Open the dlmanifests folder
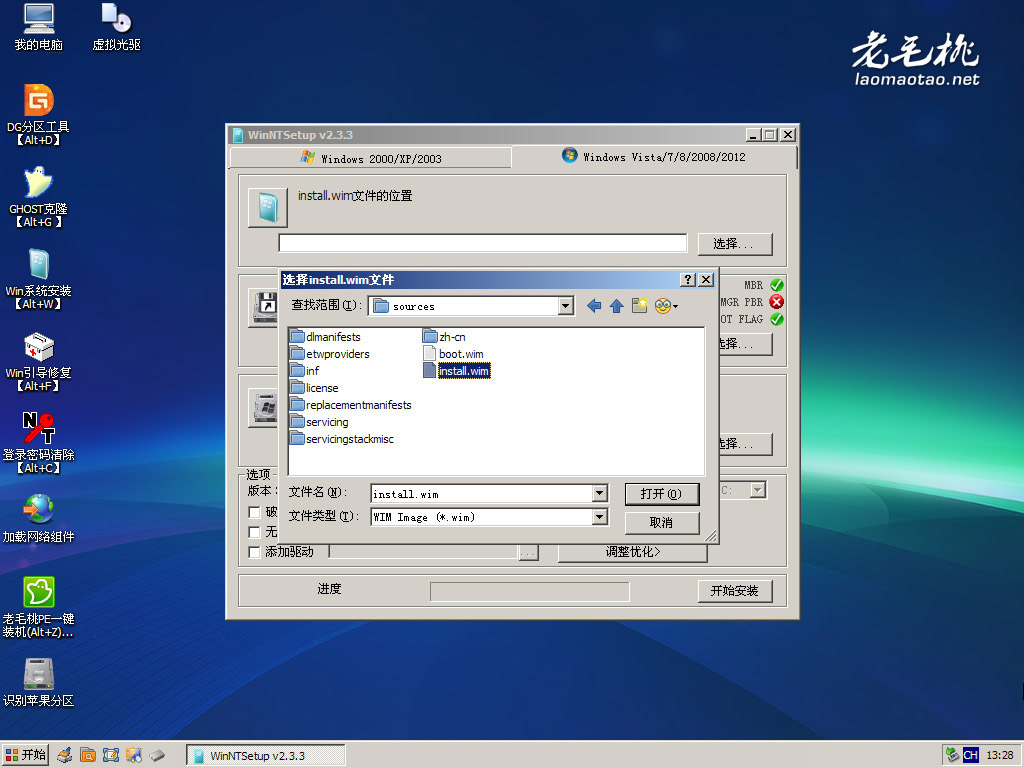This screenshot has height=768, width=1024. coord(325,337)
